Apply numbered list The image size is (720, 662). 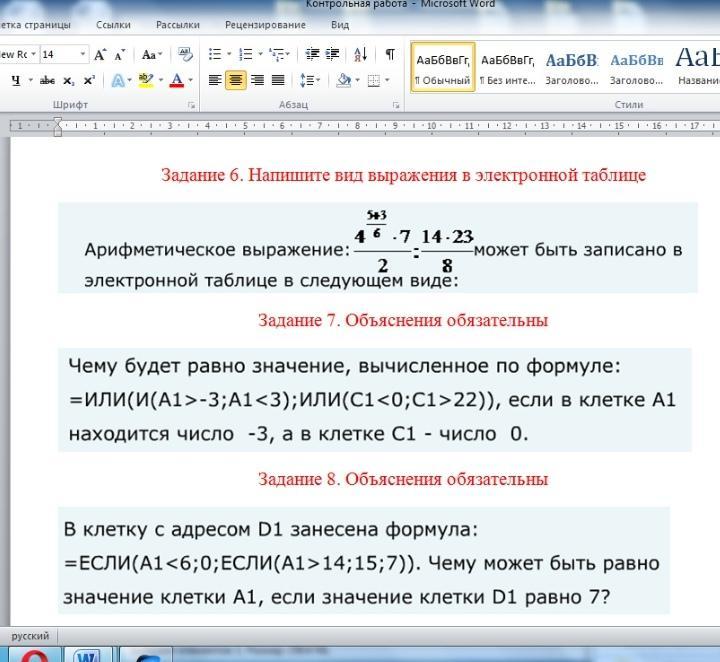246,54
